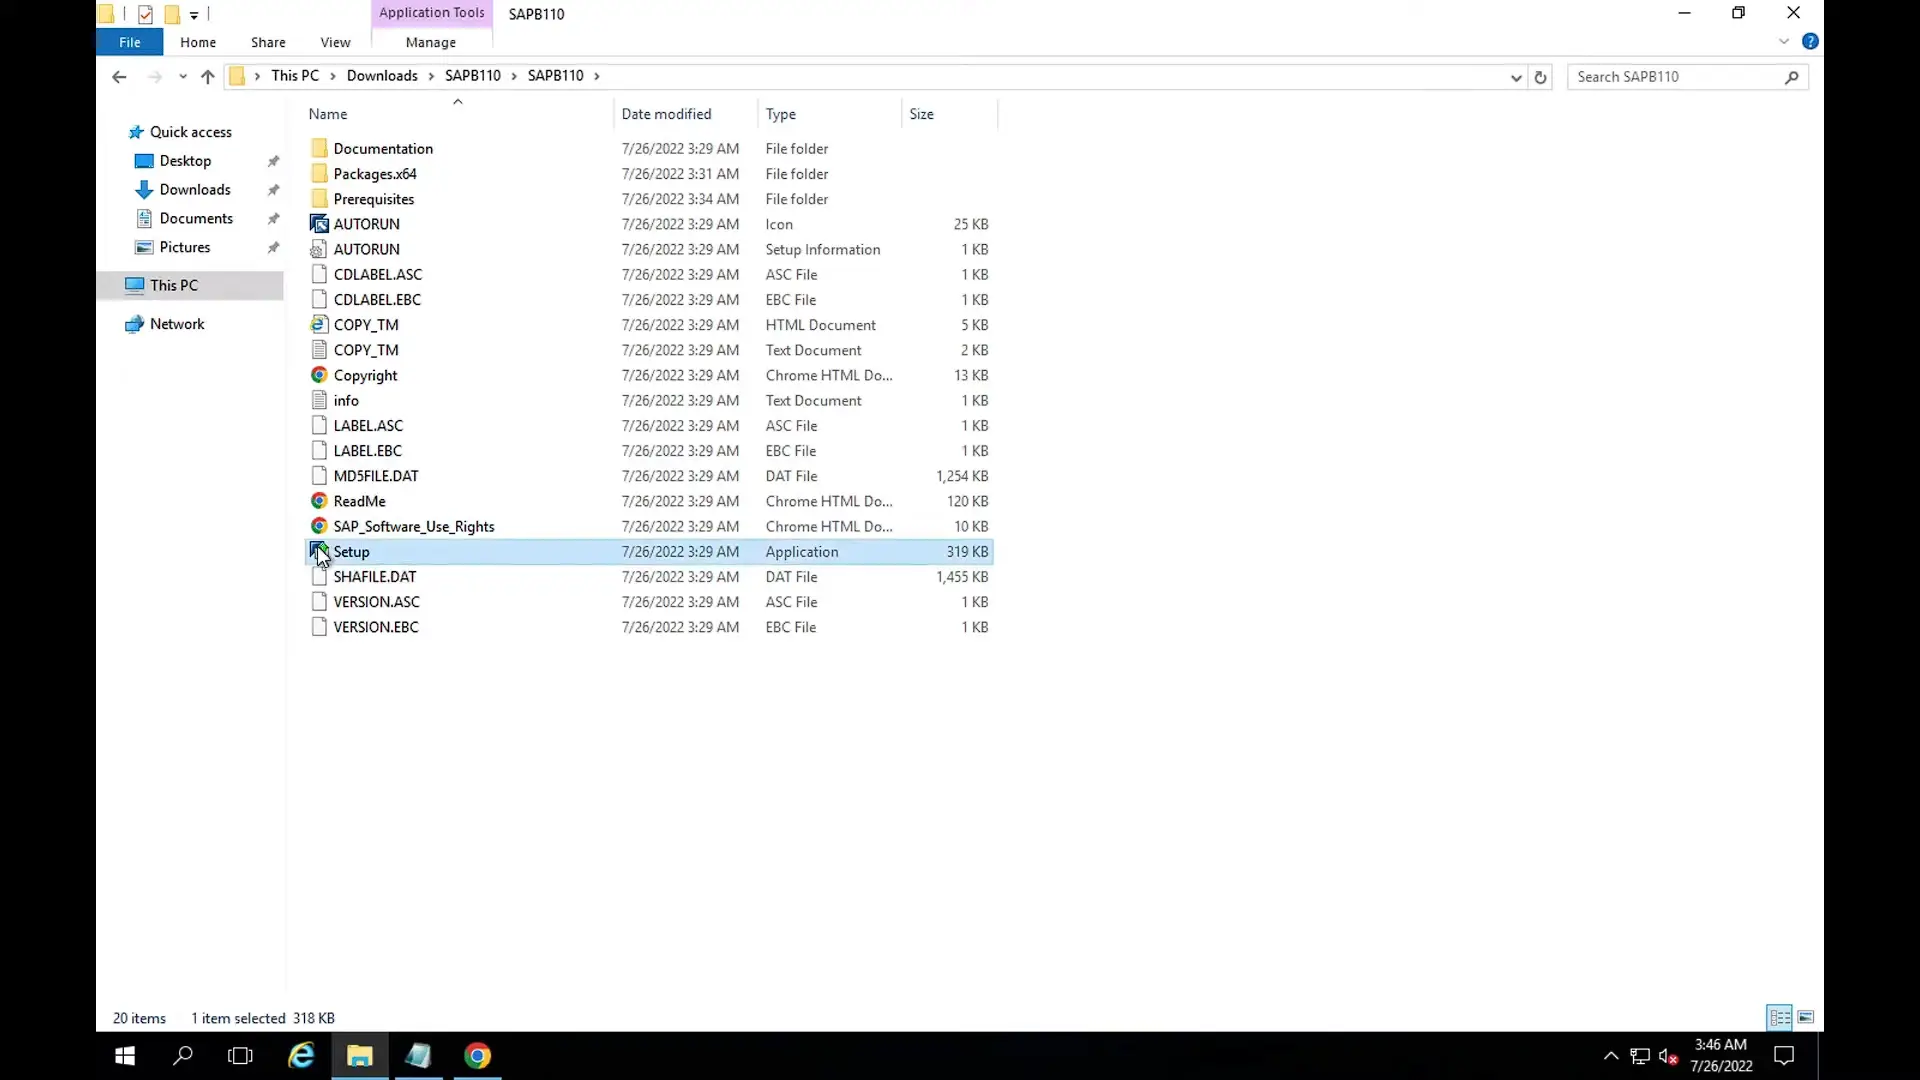Open Windows Start menu
1920x1080 pixels.
pyautogui.click(x=125, y=1056)
